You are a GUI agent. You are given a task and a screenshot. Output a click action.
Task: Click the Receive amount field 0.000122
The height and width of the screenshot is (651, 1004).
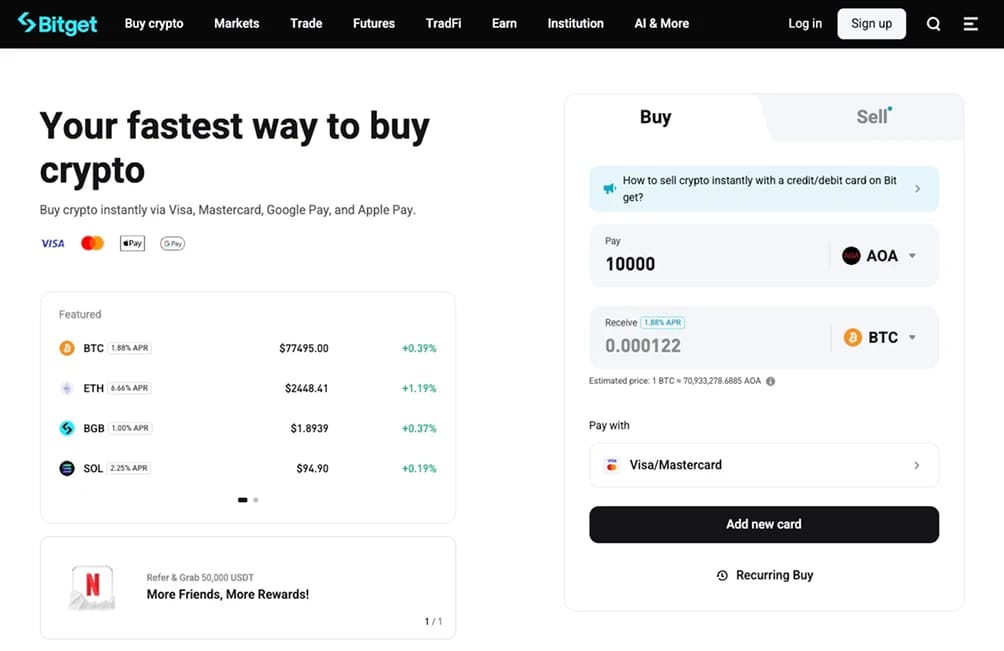pos(709,346)
